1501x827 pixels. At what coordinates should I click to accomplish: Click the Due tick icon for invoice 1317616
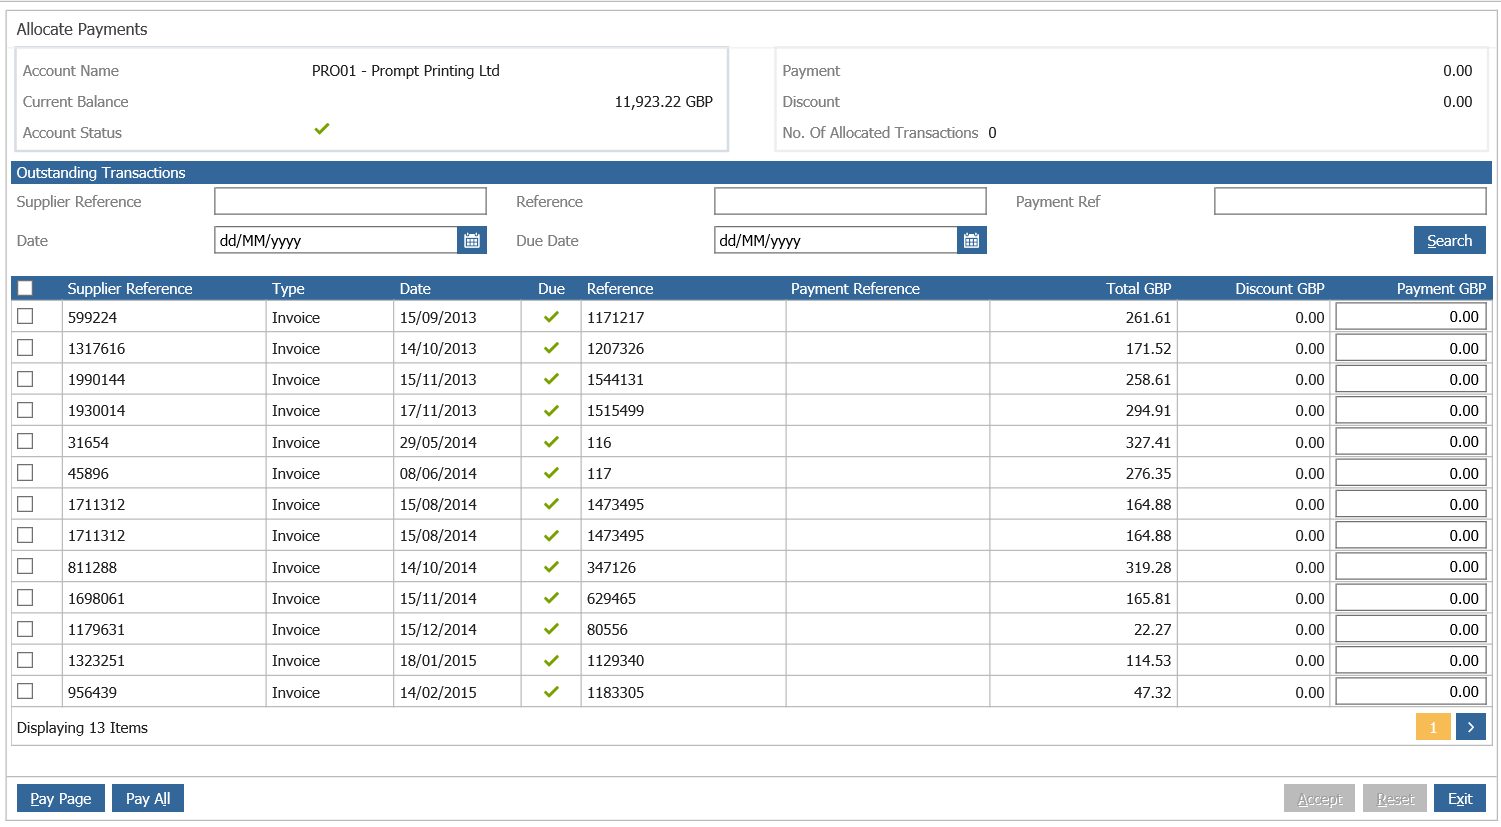pos(551,348)
